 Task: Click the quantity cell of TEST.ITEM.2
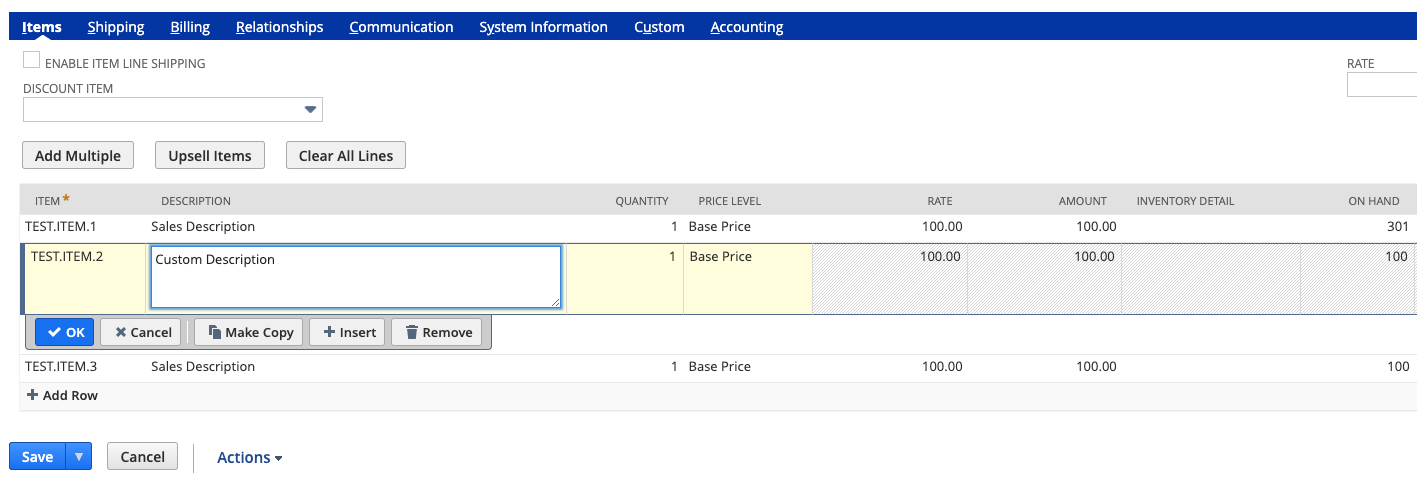[x=625, y=278]
